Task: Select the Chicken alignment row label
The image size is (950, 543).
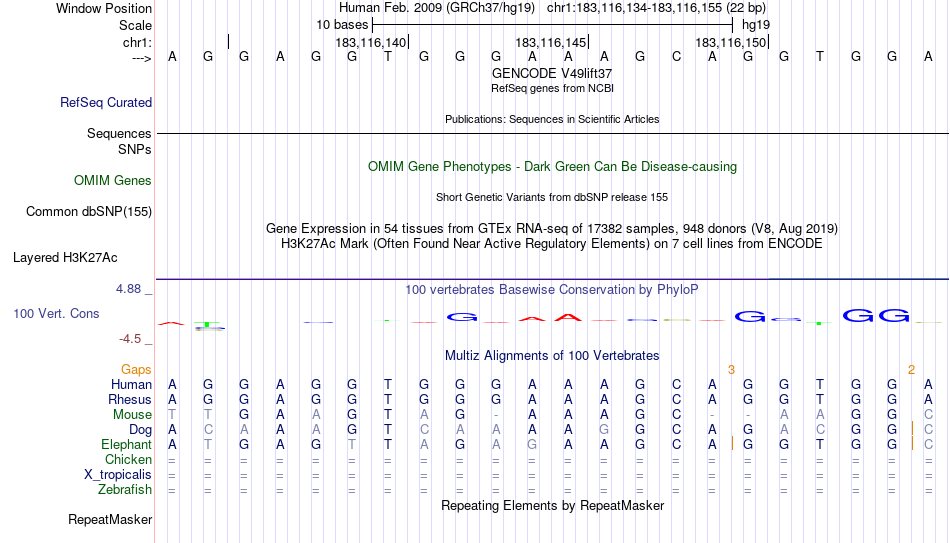Action: click(128, 459)
